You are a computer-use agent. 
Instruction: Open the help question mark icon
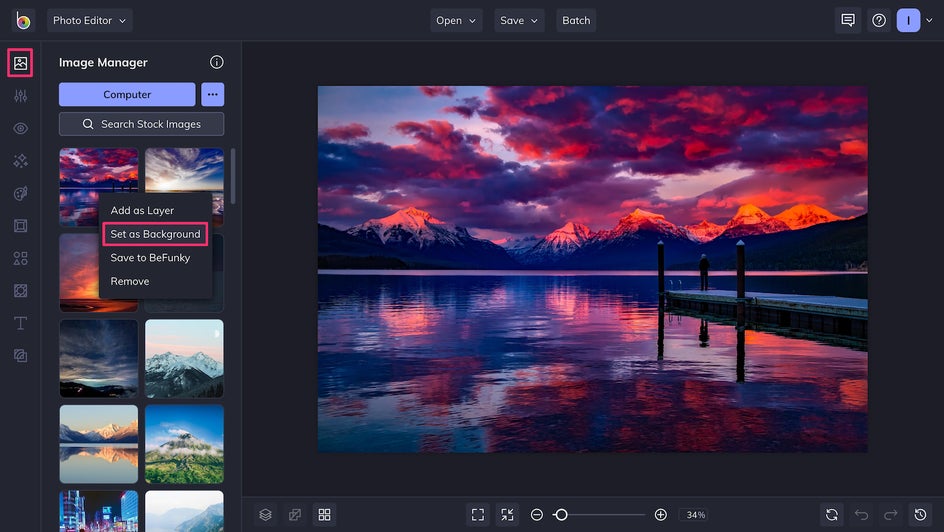click(879, 20)
